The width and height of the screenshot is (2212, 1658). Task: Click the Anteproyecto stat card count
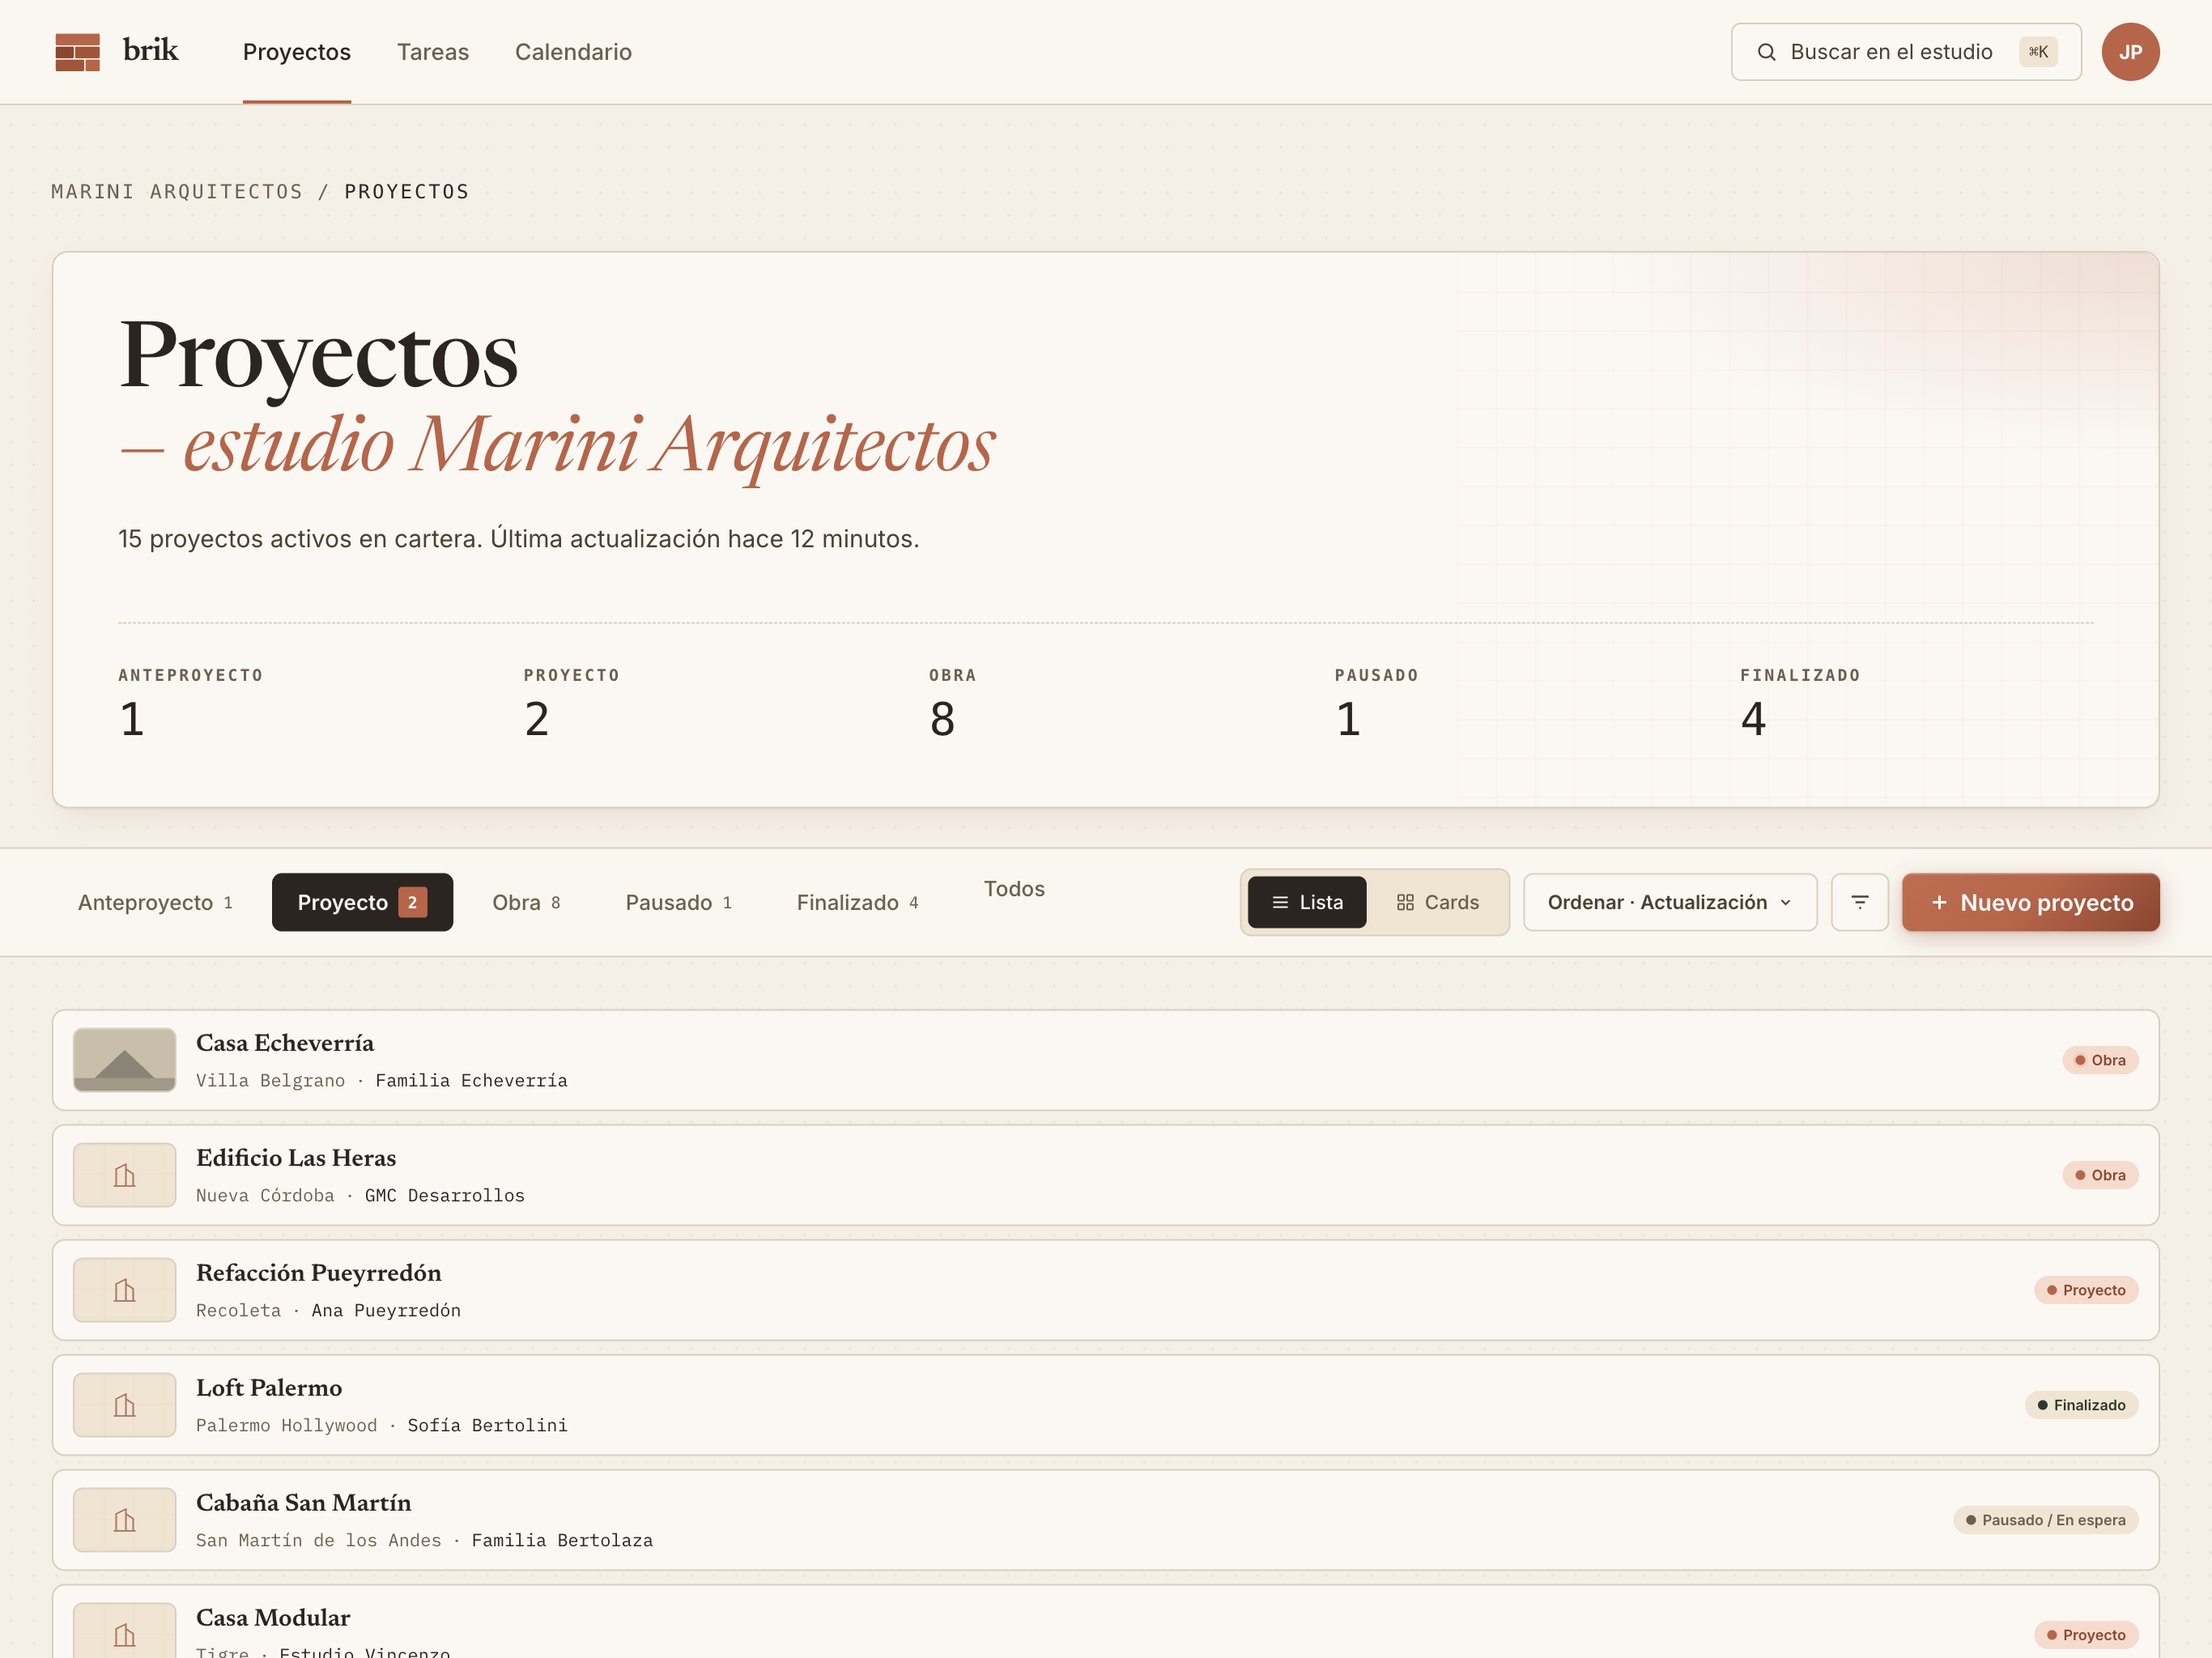[x=132, y=719]
